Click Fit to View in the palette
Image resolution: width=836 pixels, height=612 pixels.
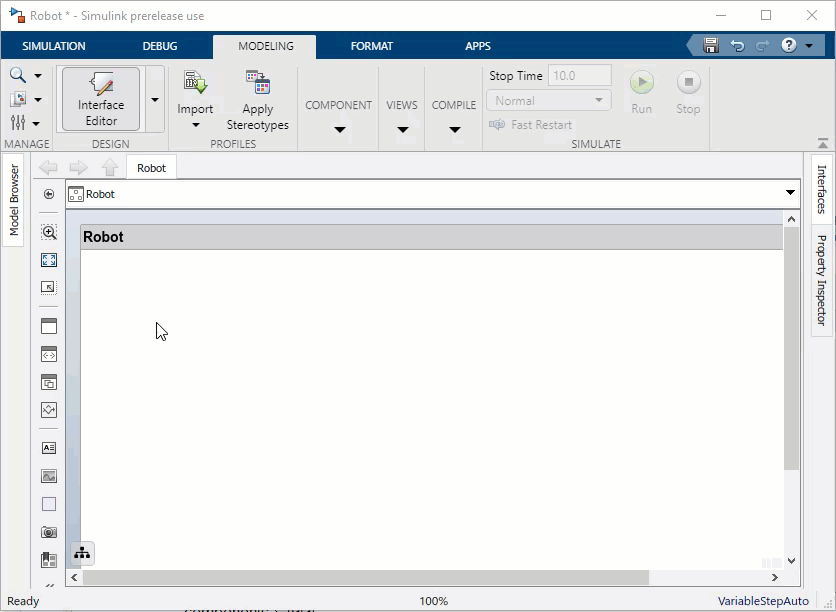tap(48, 259)
